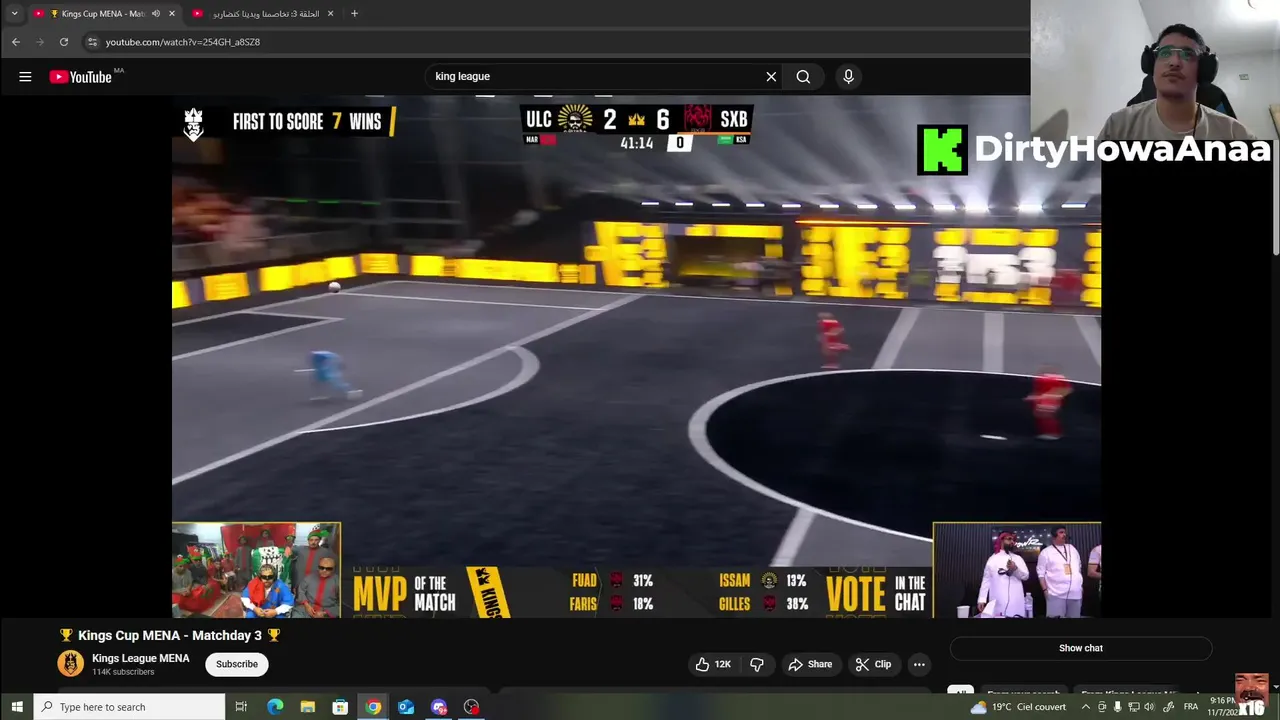Start voice search with the microphone
Viewport: 1280px width, 720px height.
pyautogui.click(x=848, y=77)
